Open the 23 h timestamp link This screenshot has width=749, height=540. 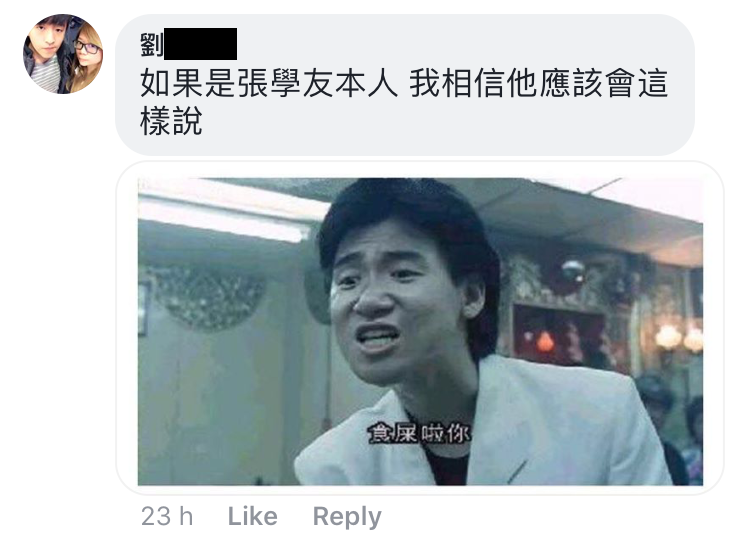[x=167, y=516]
